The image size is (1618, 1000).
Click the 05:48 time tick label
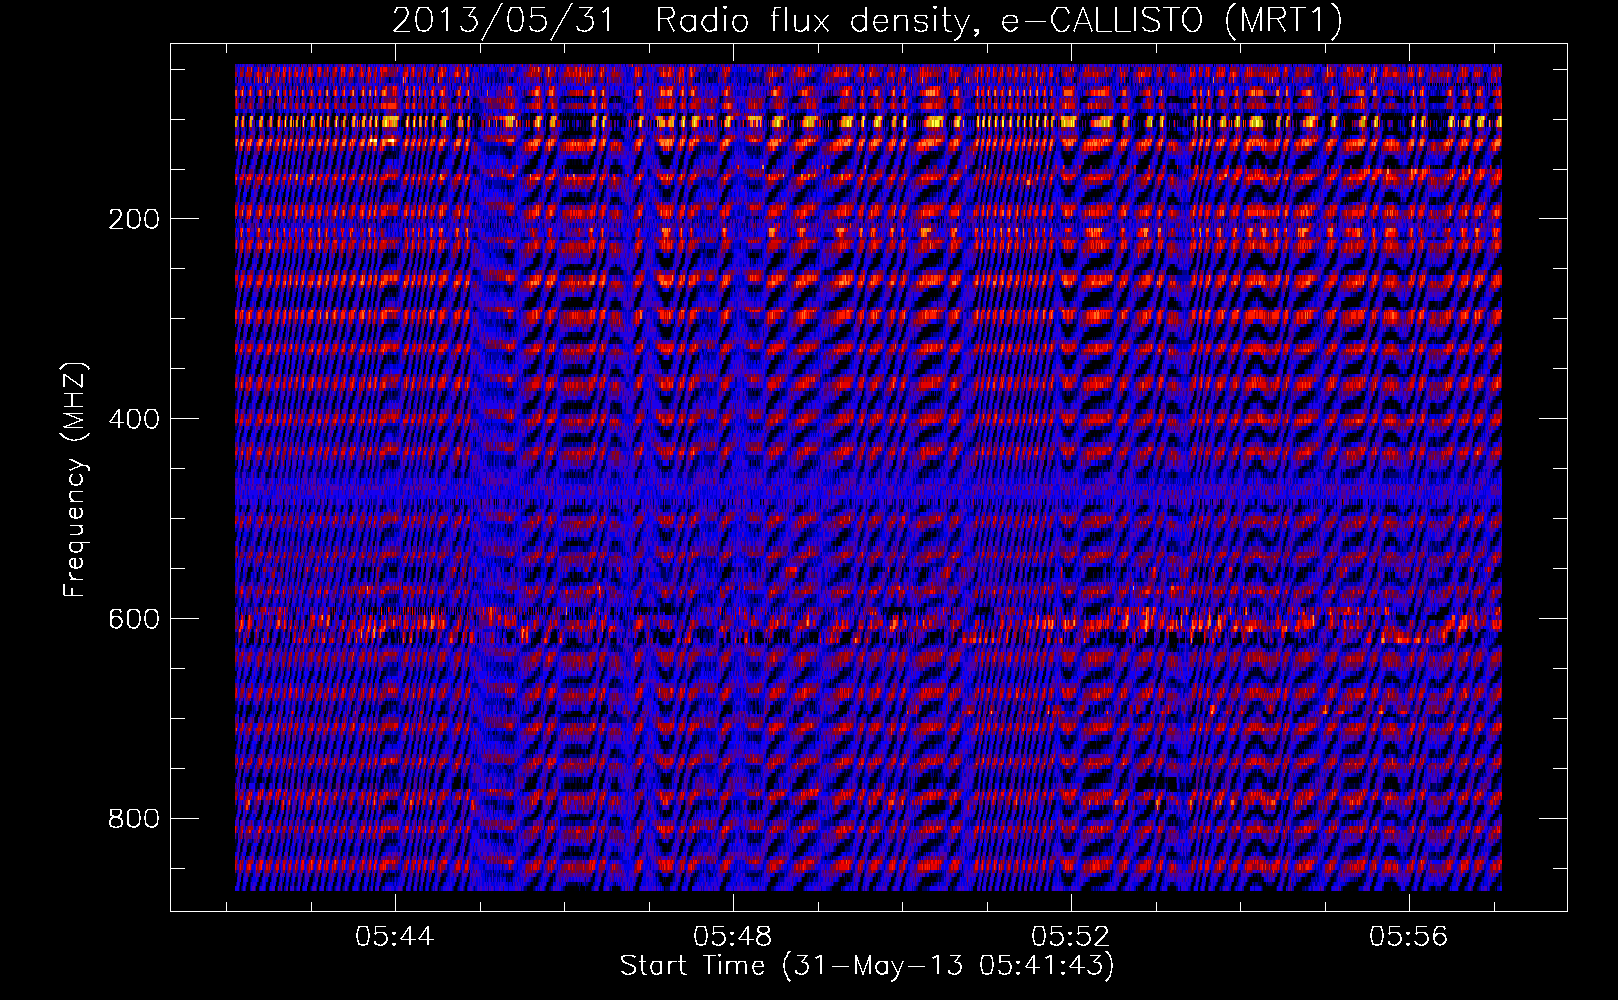pos(733,937)
